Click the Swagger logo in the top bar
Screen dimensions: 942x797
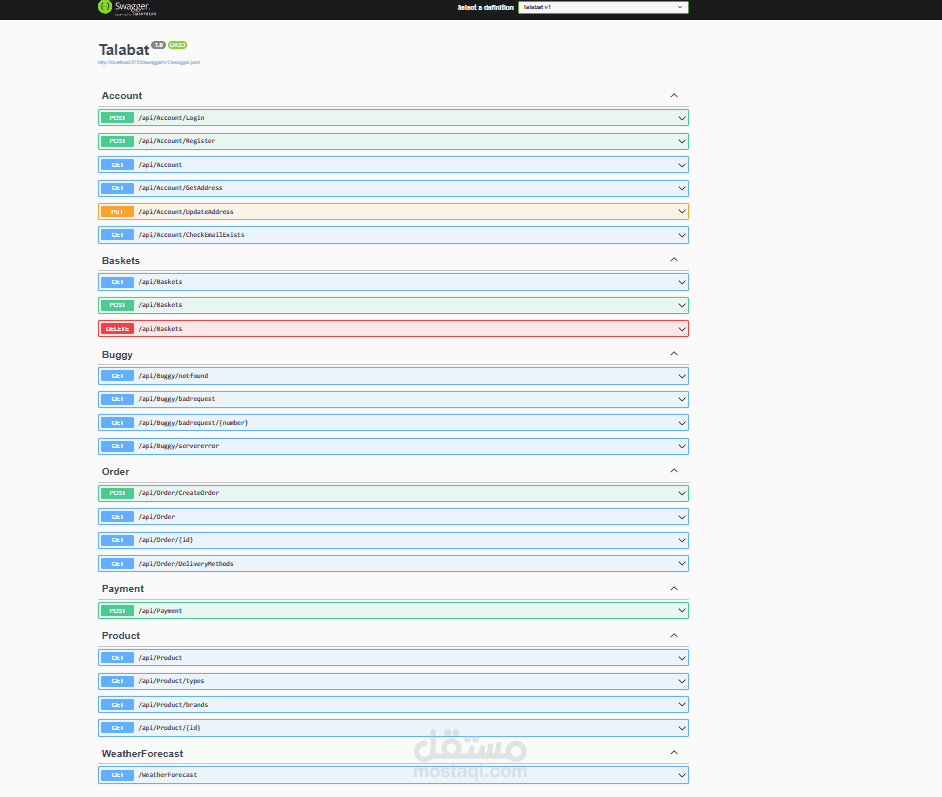(x=128, y=8)
